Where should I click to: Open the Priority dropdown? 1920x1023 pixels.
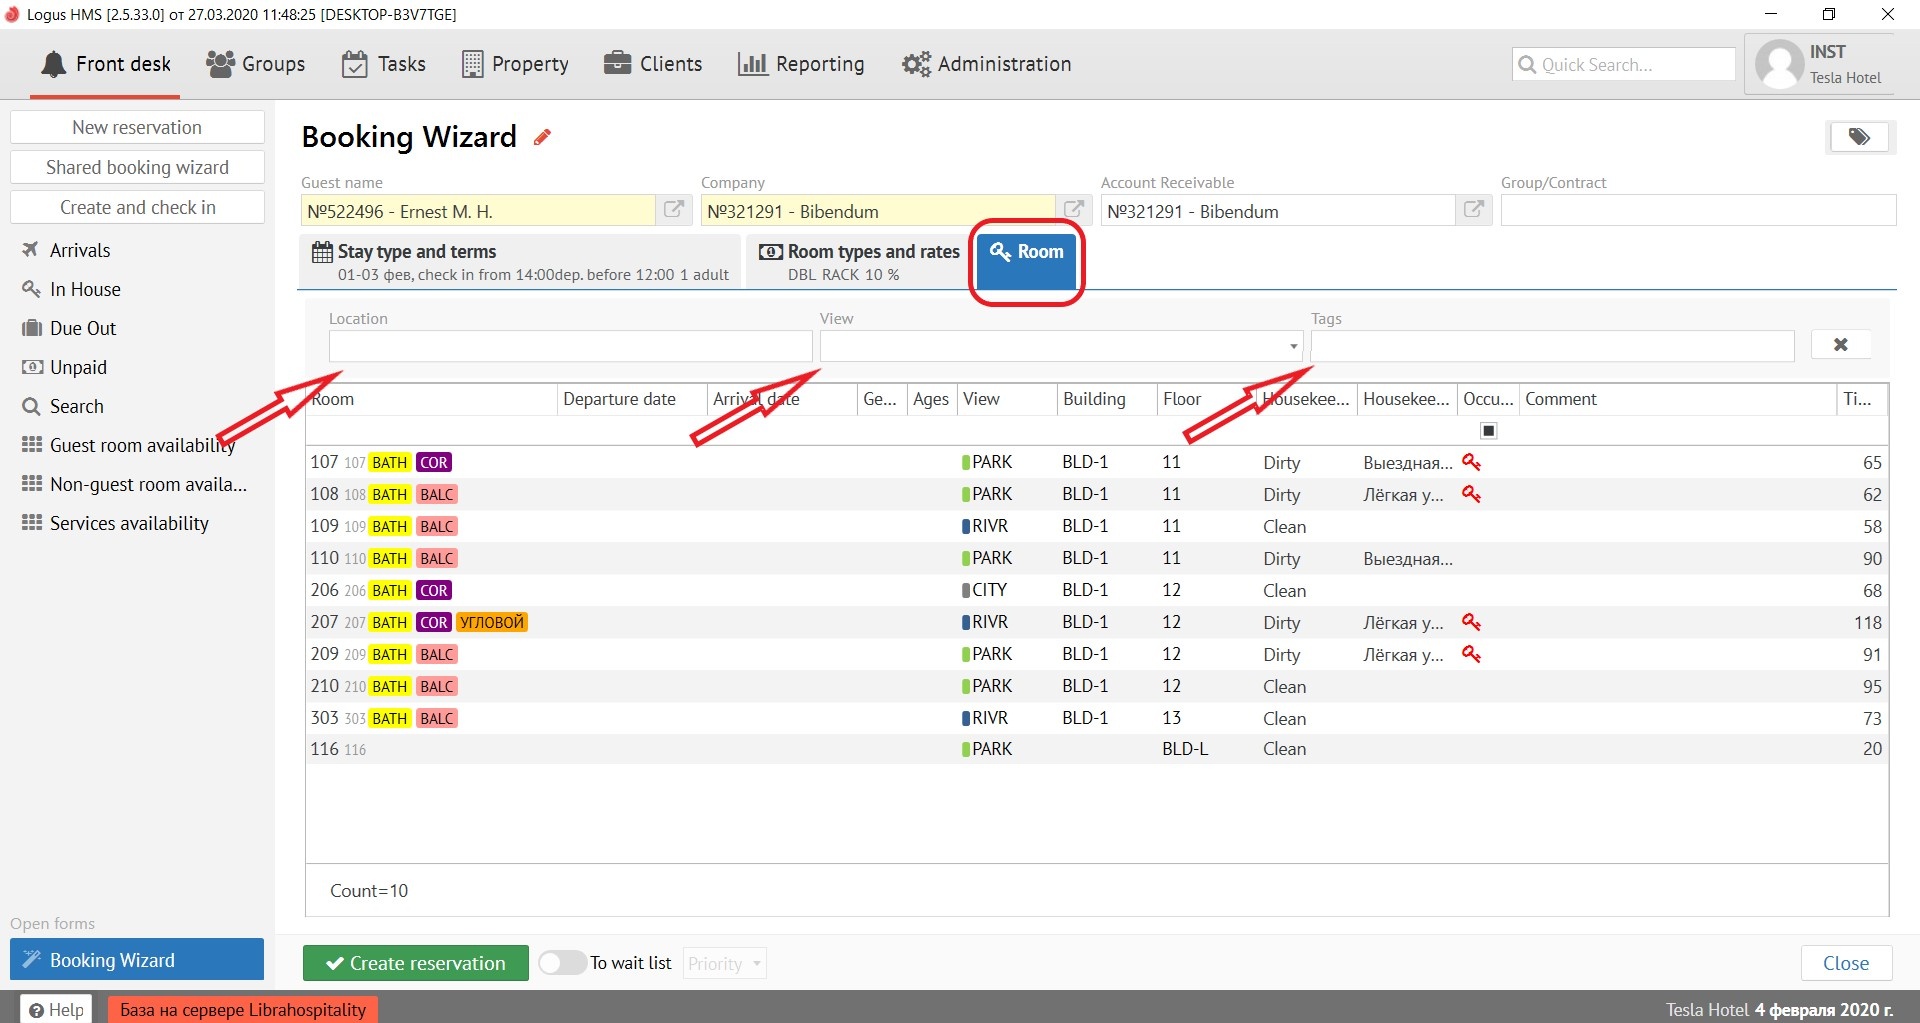[x=725, y=964]
